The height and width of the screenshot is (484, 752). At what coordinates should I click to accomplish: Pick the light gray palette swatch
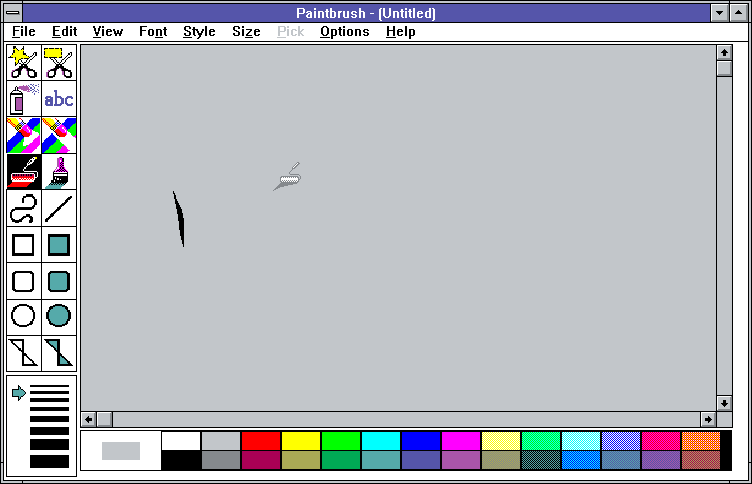[x=221, y=441]
